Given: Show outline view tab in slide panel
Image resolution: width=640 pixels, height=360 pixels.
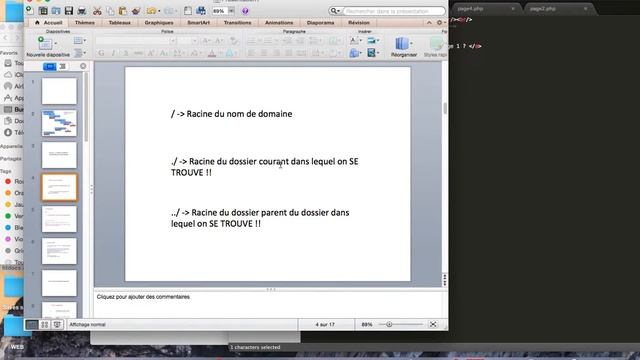Looking at the screenshot, I should [x=62, y=66].
